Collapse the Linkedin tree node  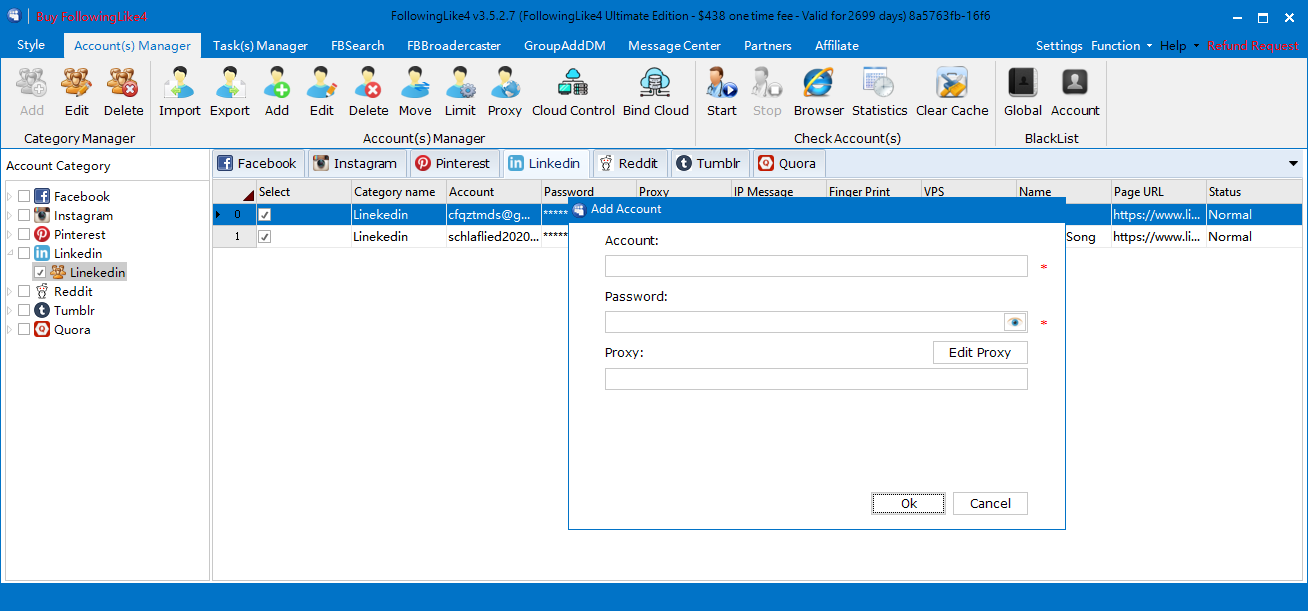[10, 254]
